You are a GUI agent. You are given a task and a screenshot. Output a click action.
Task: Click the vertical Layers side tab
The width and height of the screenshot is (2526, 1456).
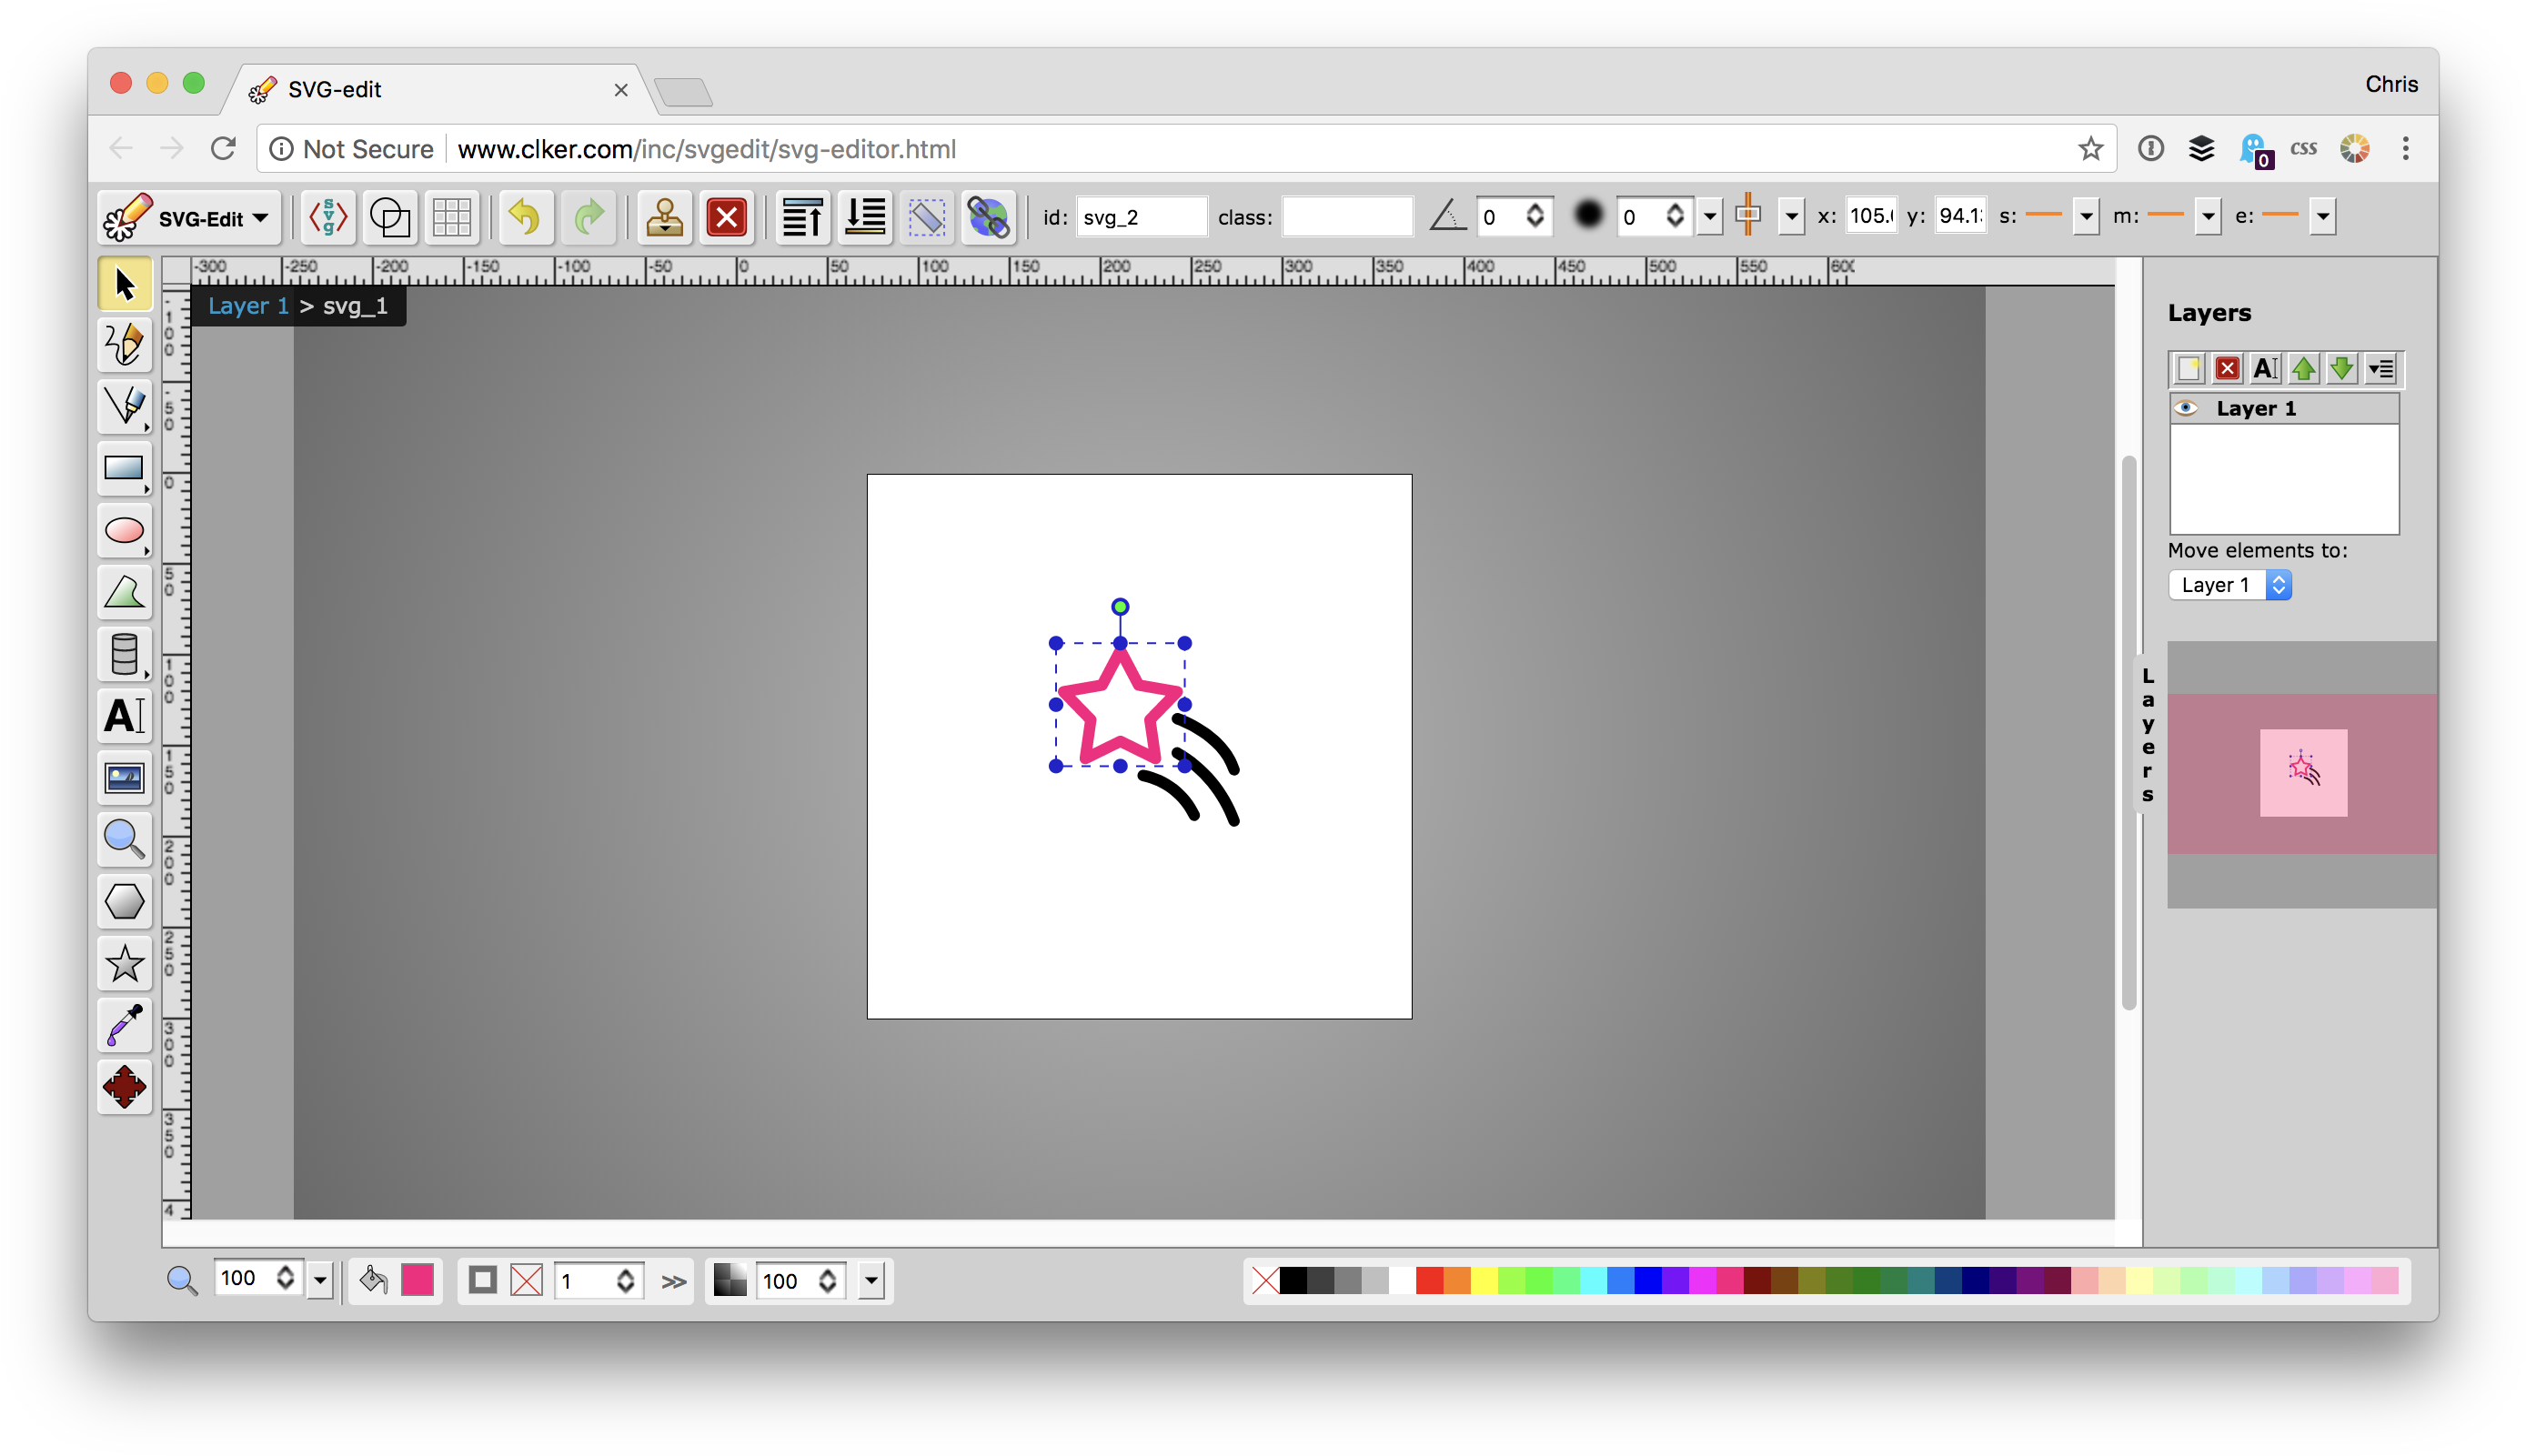[x=2147, y=735]
